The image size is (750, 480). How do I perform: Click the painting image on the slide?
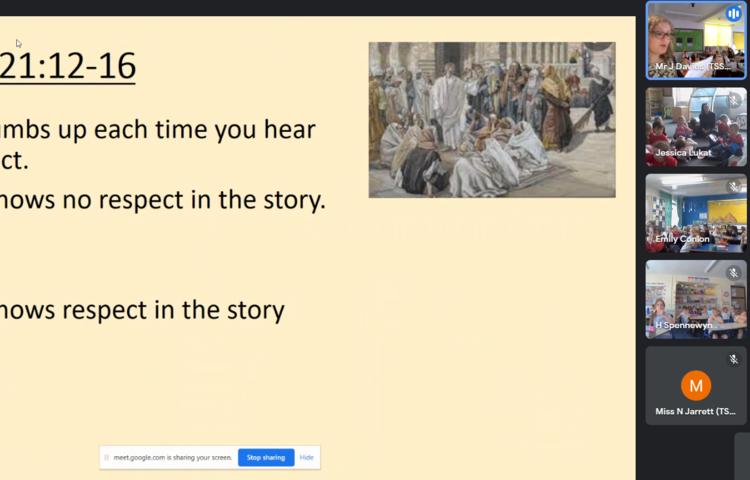coord(492,120)
